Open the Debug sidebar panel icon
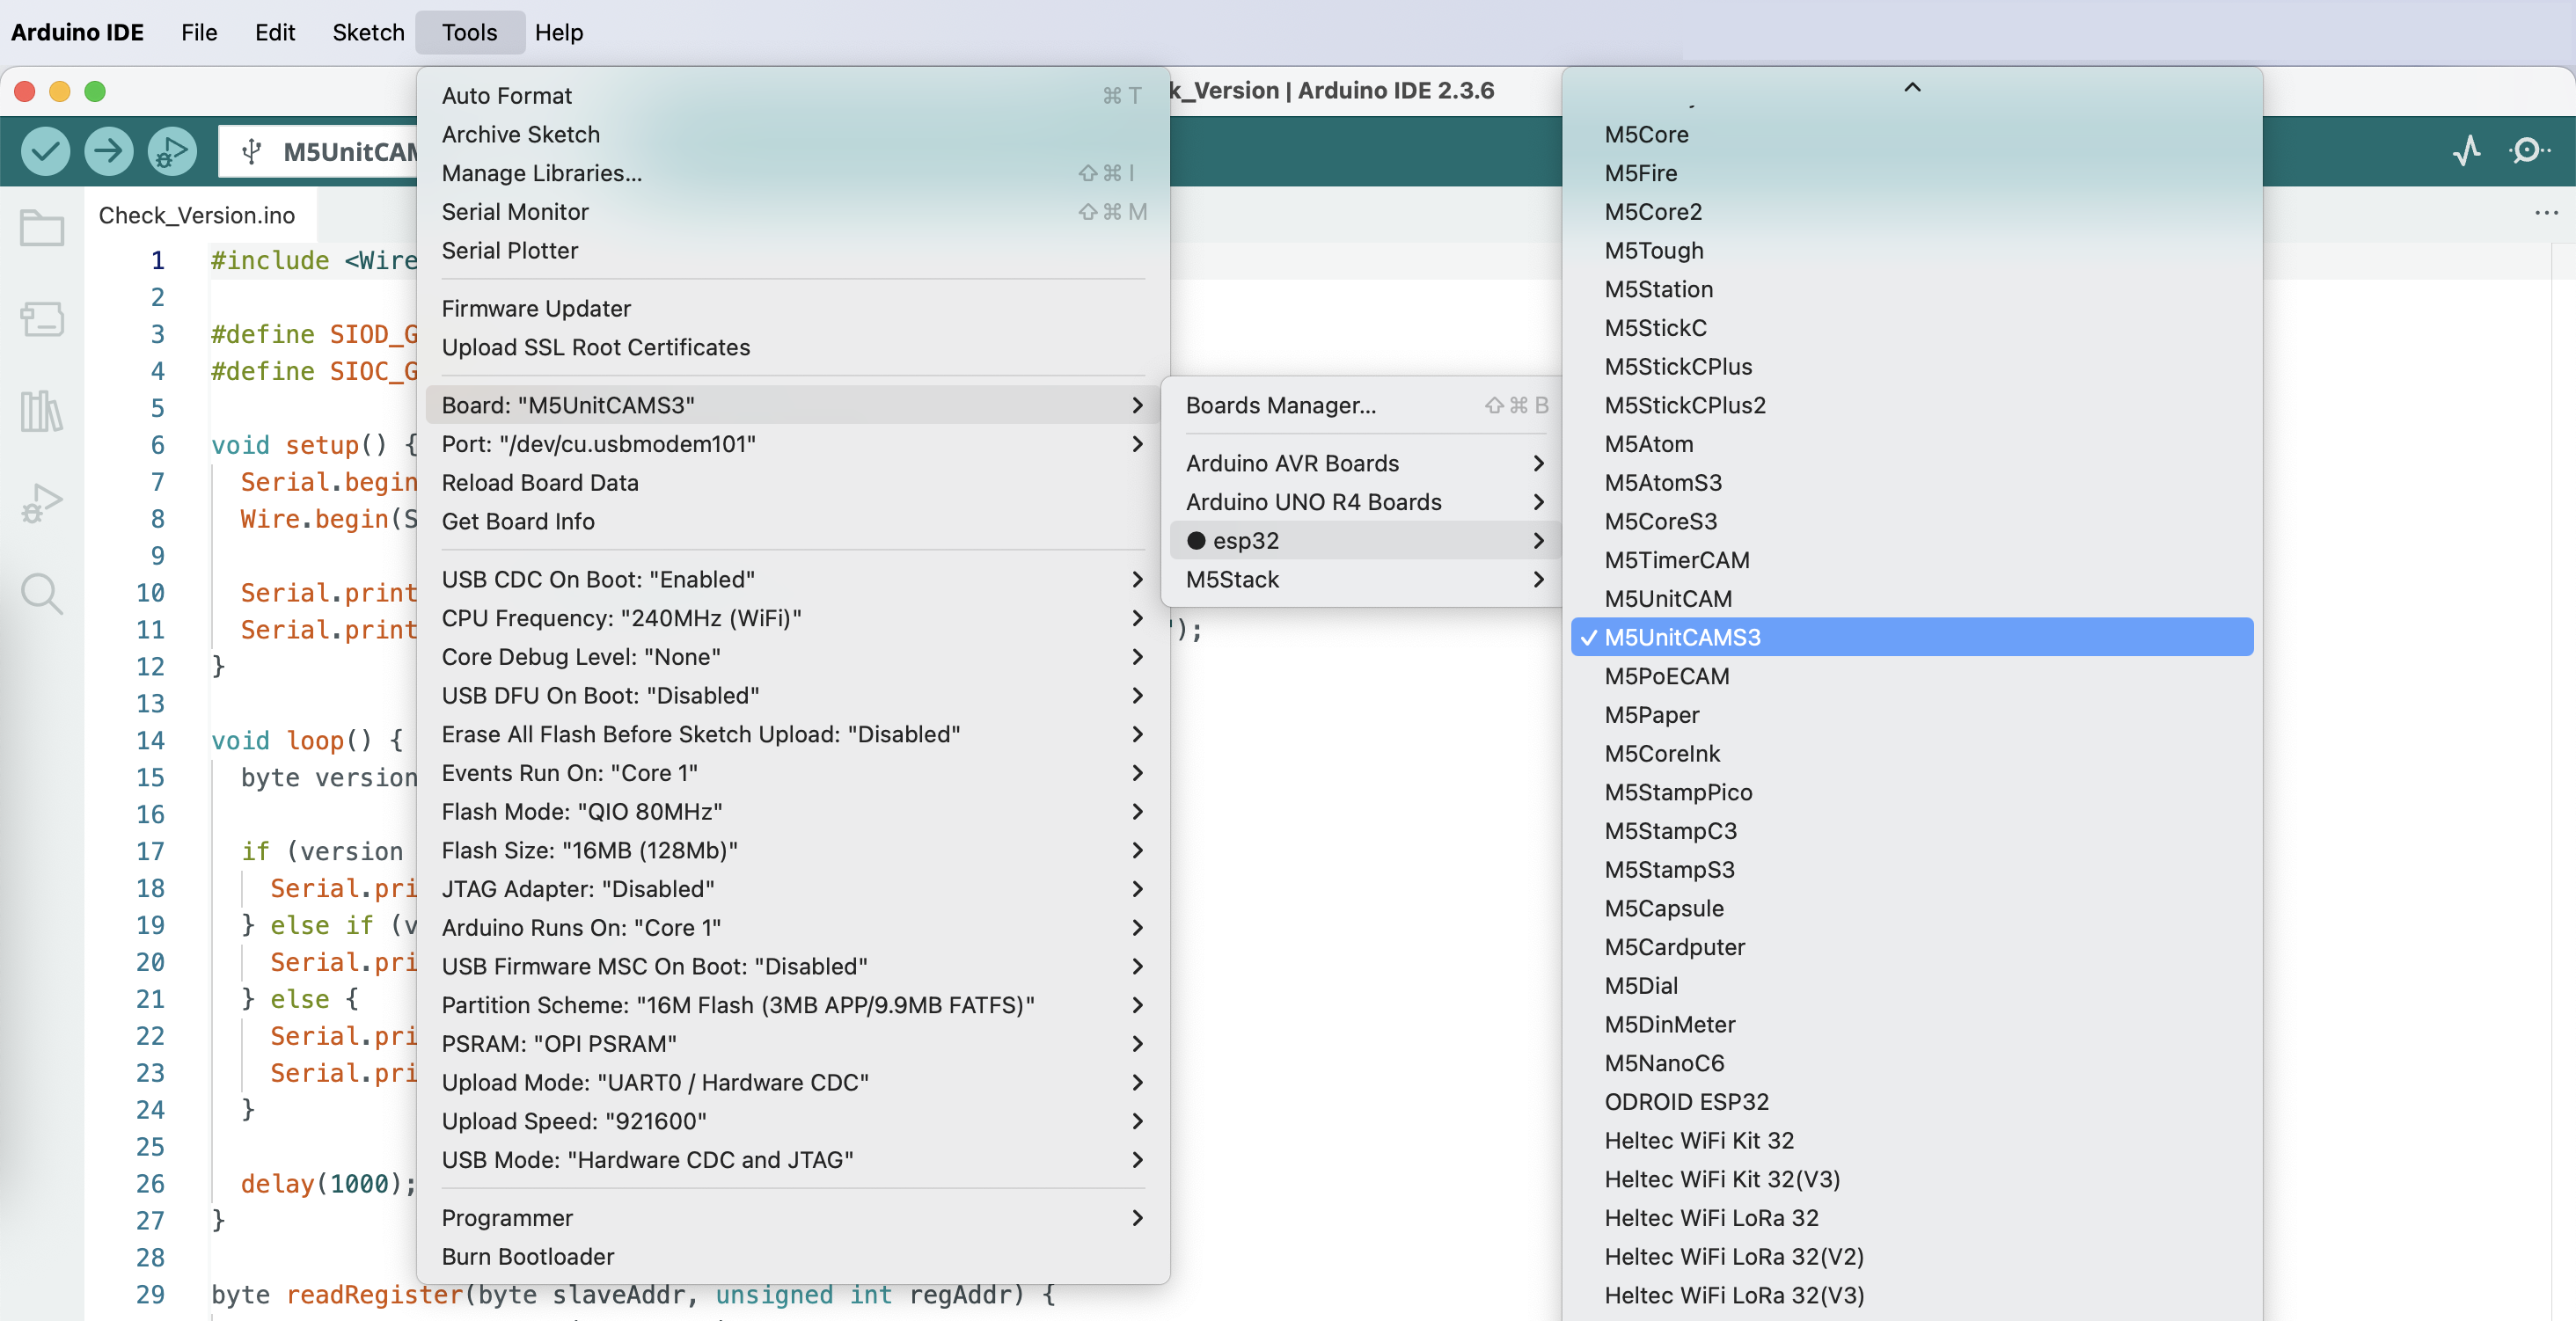Image resolution: width=2576 pixels, height=1321 pixels. pyautogui.click(x=42, y=502)
